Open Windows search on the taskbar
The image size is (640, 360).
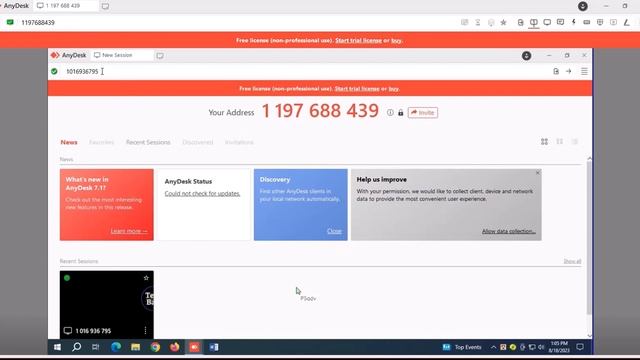(x=76, y=347)
